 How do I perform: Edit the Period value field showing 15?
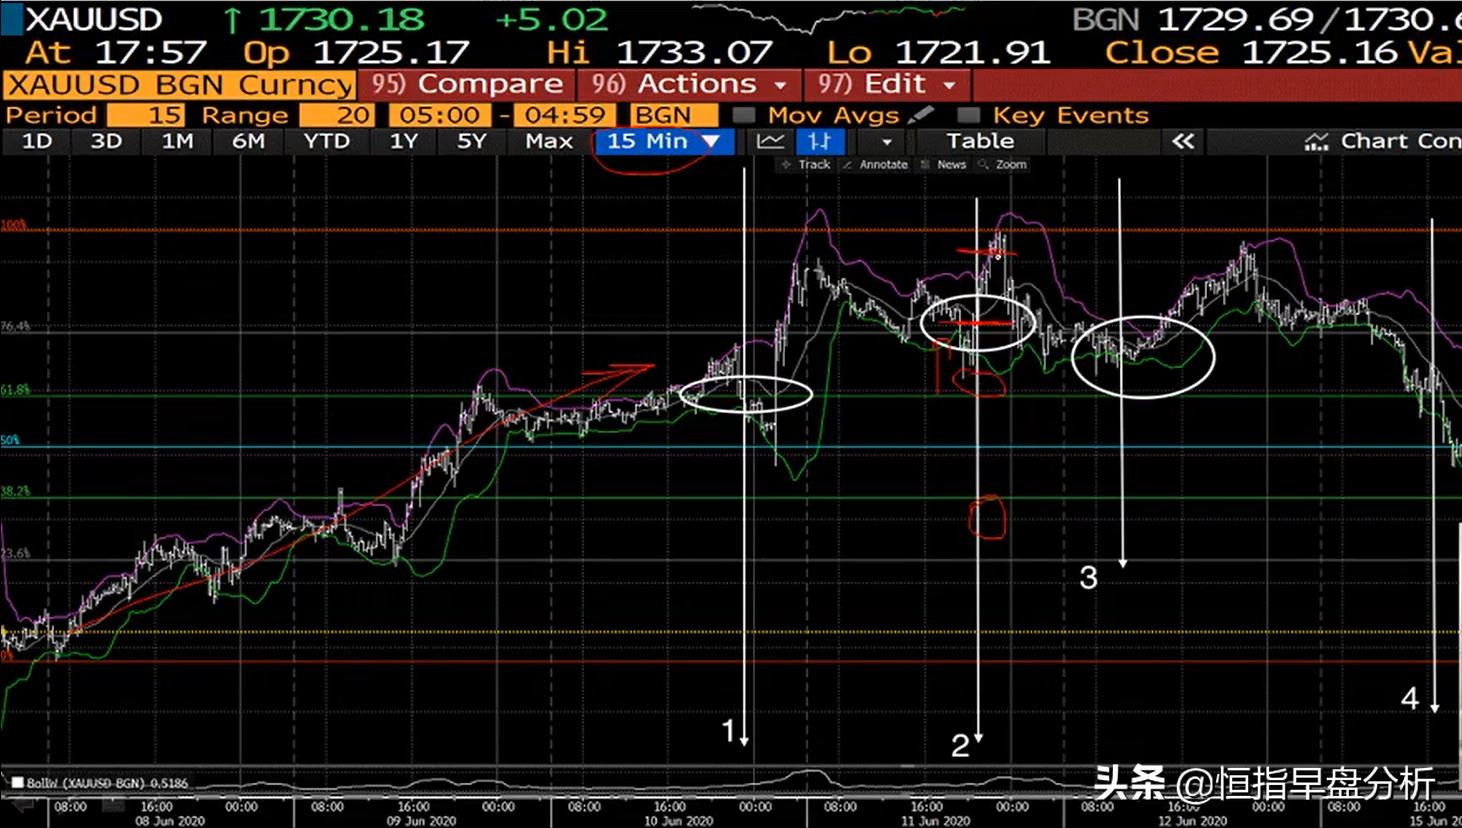click(146, 115)
